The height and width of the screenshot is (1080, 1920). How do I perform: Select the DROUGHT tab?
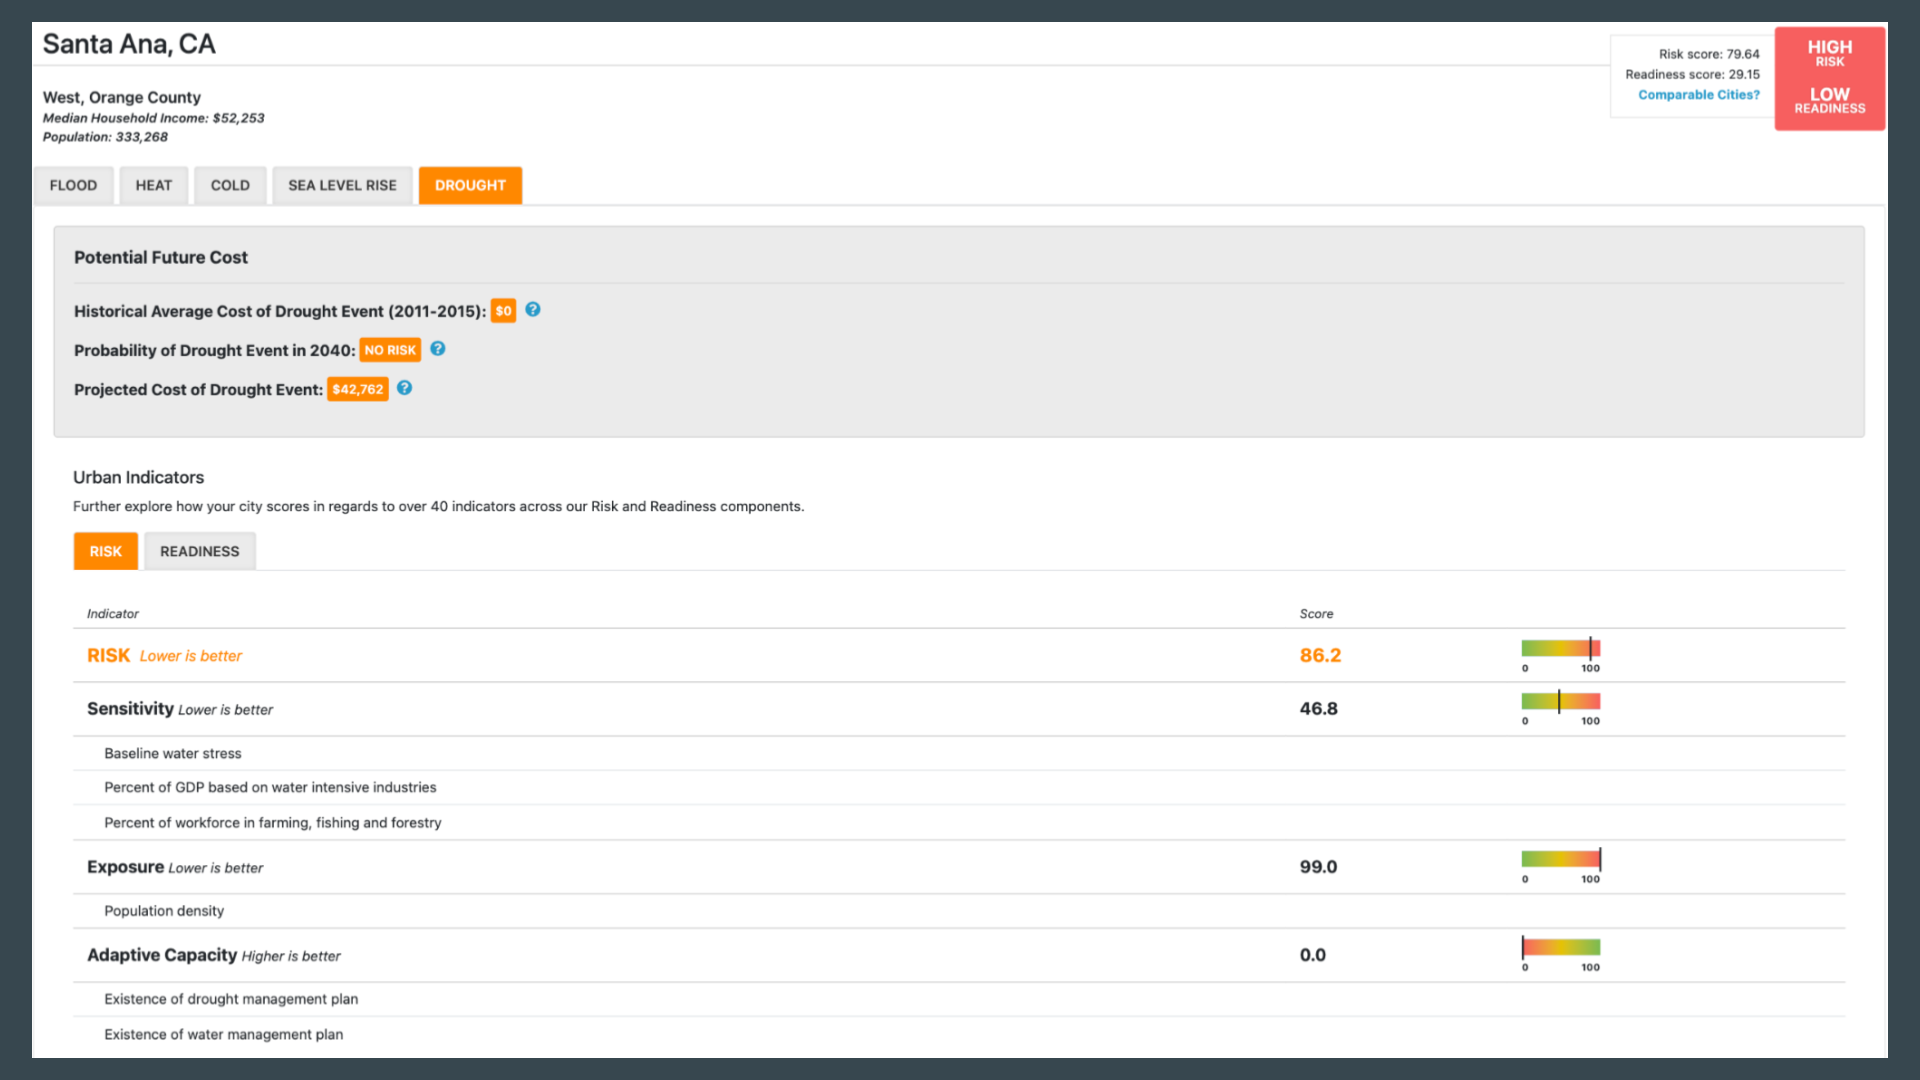point(470,185)
